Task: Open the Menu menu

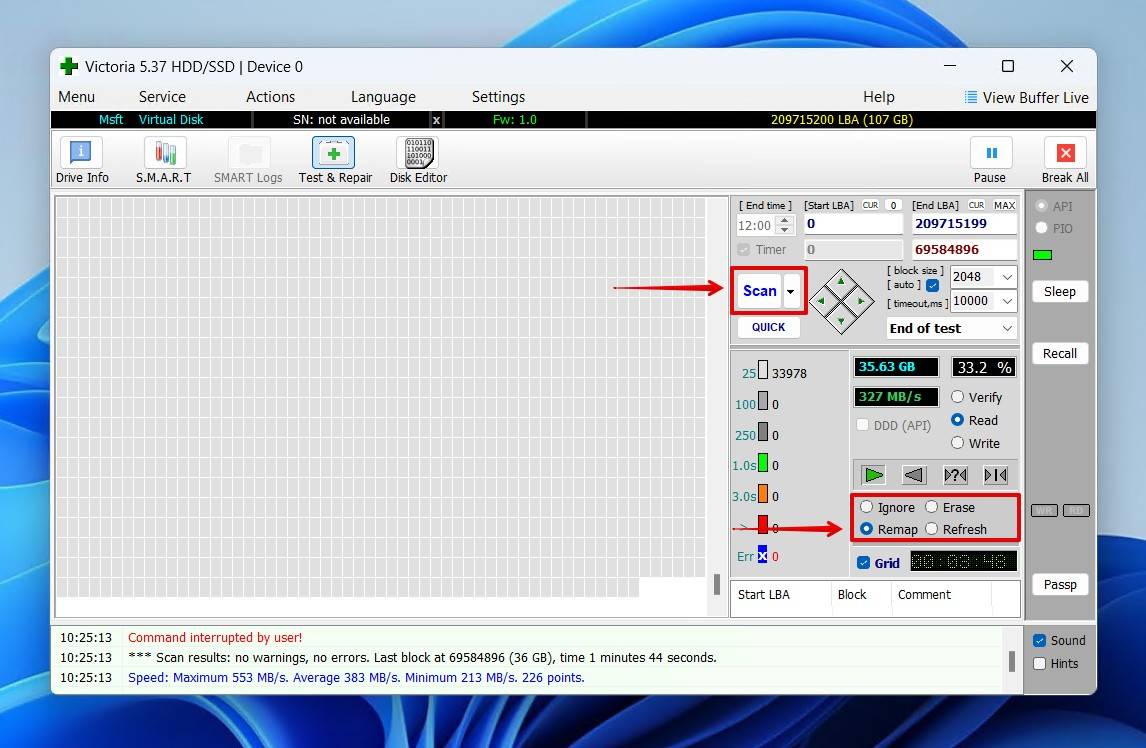Action: [x=77, y=97]
